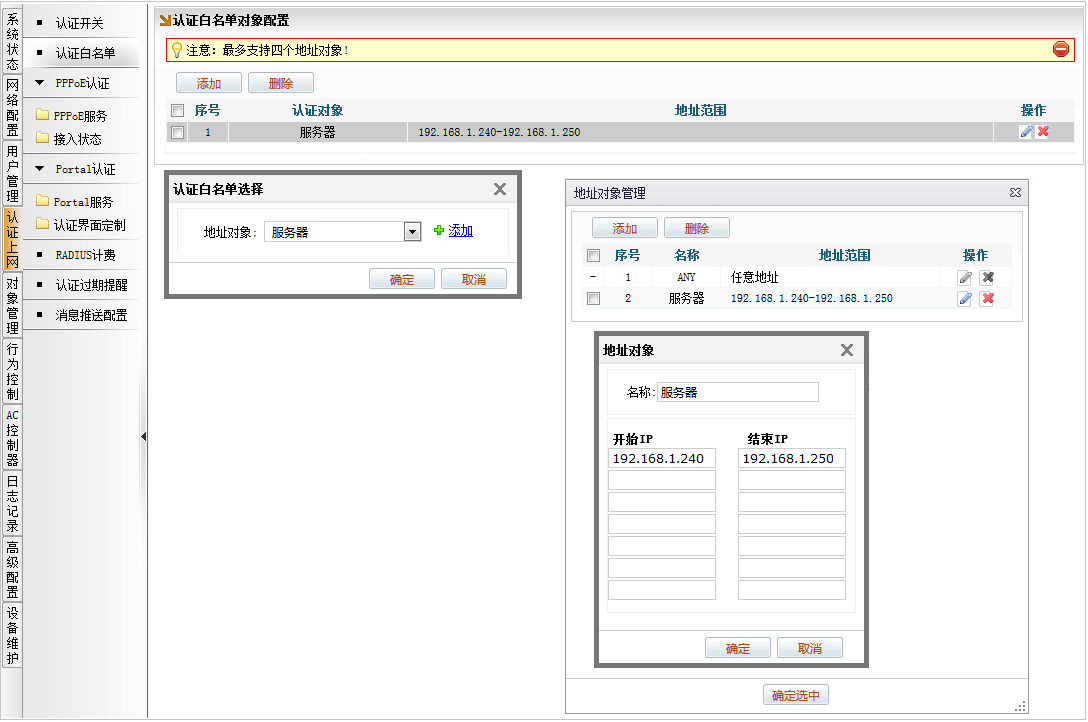The height and width of the screenshot is (722, 1088).
Task: Click the first 开始IP field 192.168.1.240
Action: point(661,459)
